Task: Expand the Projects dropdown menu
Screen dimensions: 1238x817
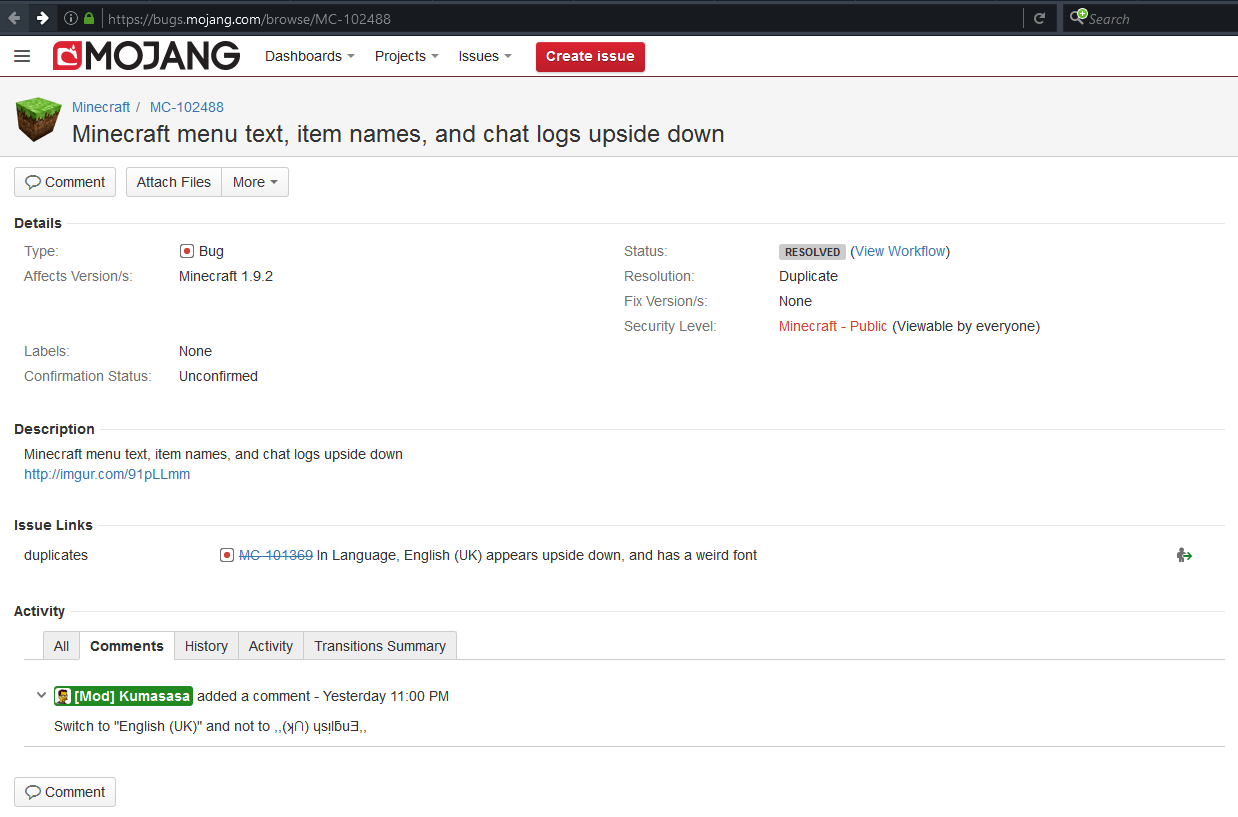Action: click(x=406, y=57)
